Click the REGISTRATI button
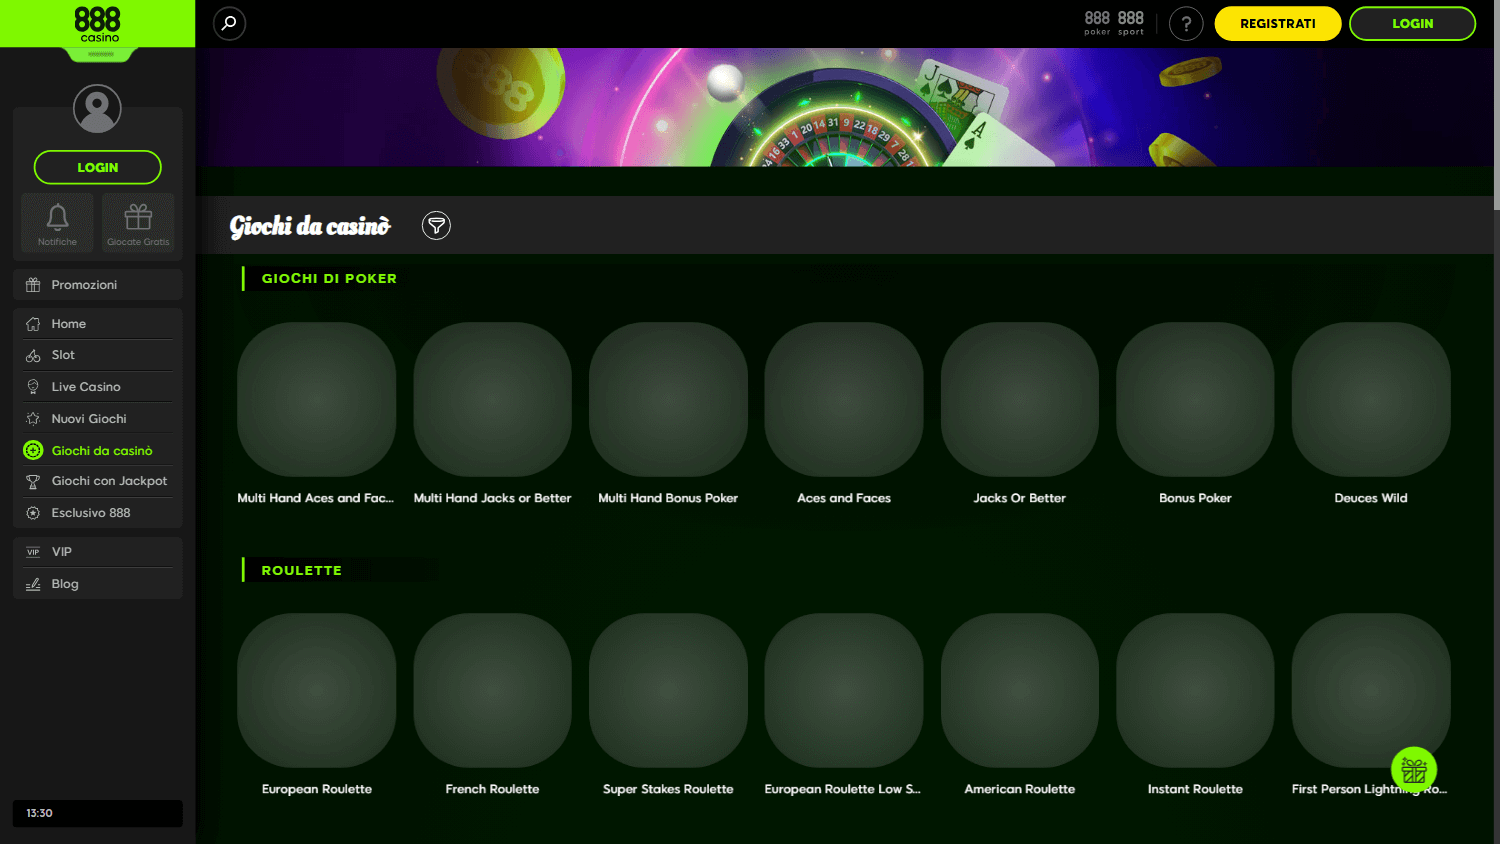The height and width of the screenshot is (844, 1500). 1277,23
